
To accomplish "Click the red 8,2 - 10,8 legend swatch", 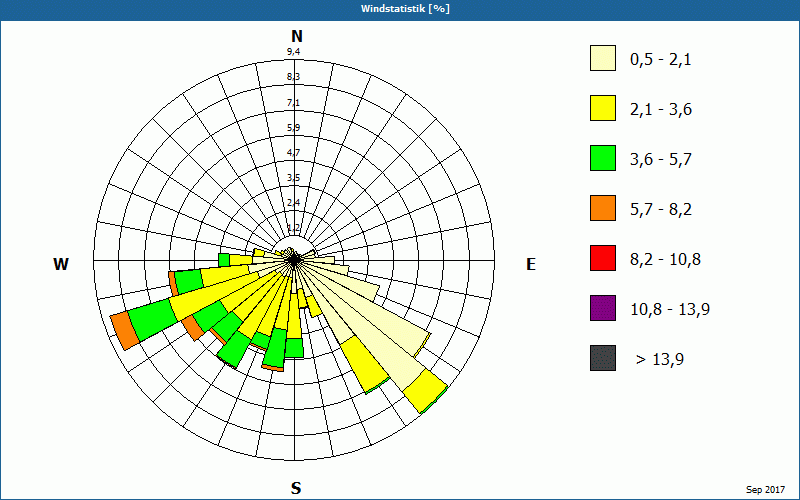I will (603, 258).
